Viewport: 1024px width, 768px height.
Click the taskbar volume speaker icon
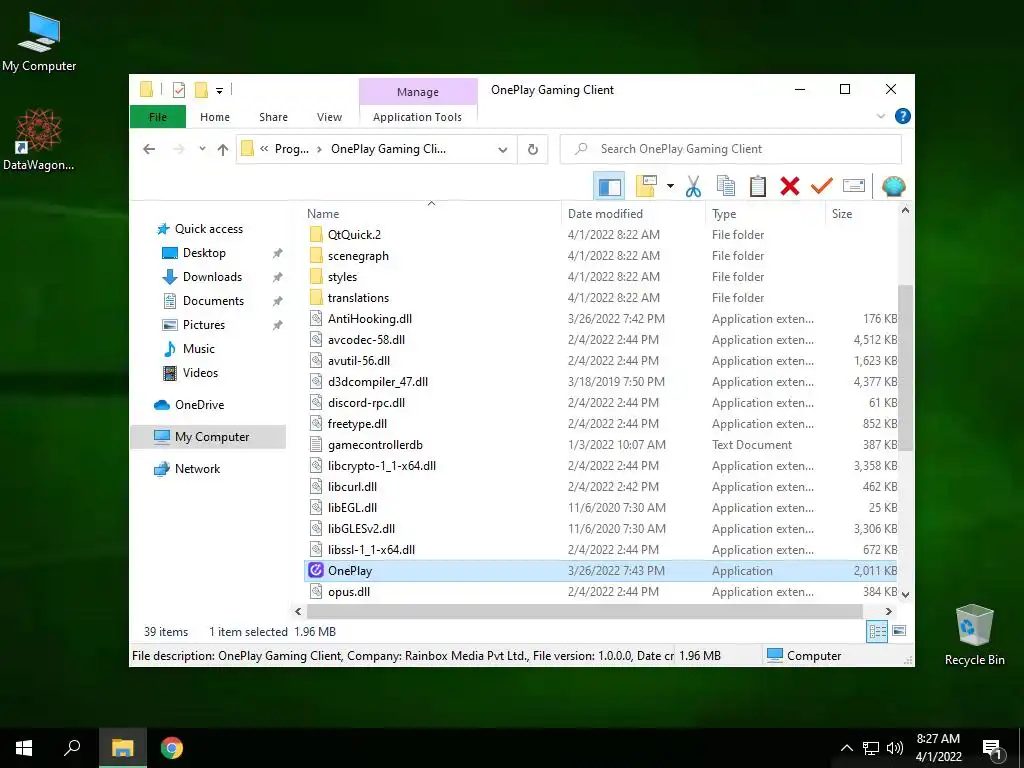pyautogui.click(x=895, y=748)
